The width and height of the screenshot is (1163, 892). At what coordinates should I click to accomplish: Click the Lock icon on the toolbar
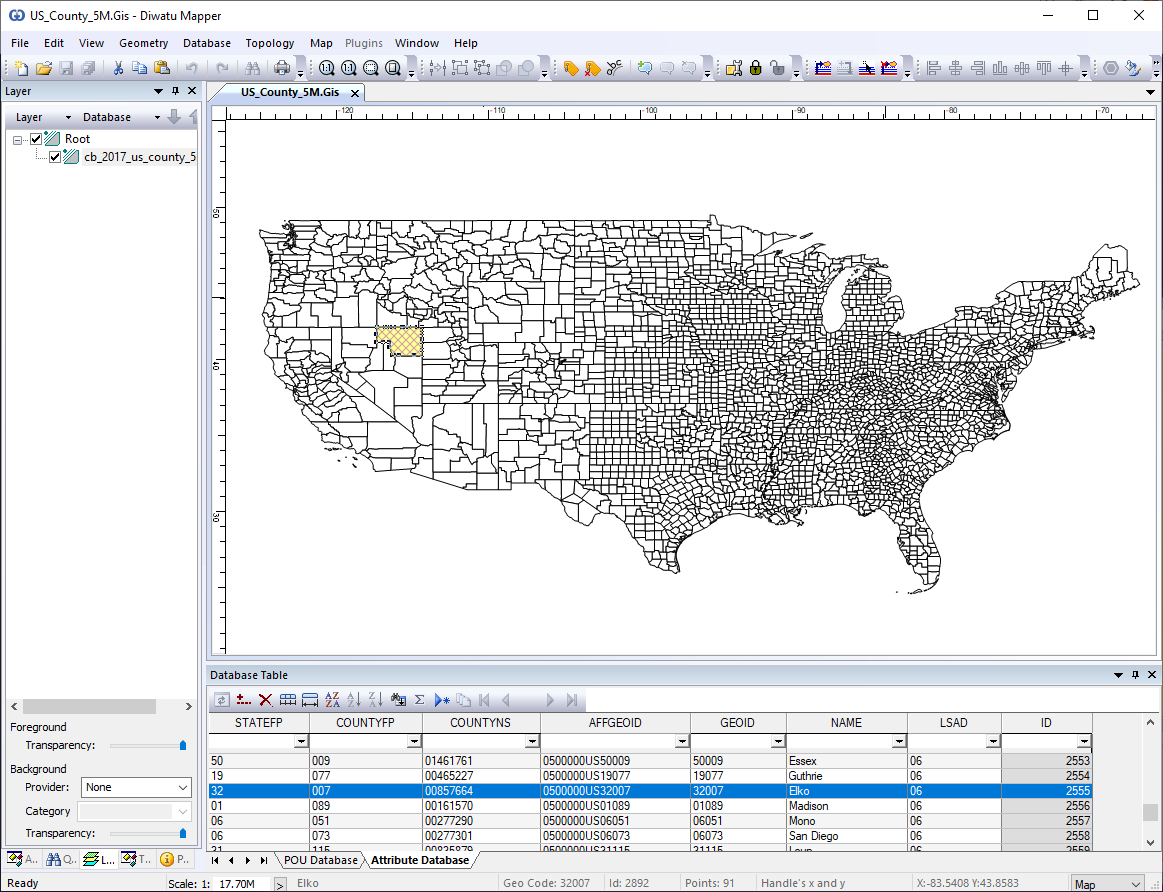[x=755, y=68]
